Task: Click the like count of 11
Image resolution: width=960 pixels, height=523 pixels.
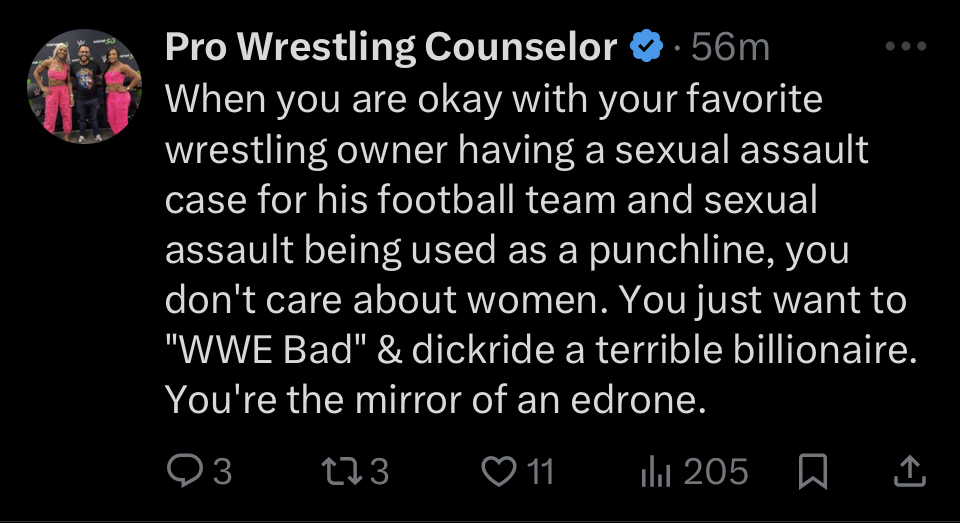Action: click(540, 470)
